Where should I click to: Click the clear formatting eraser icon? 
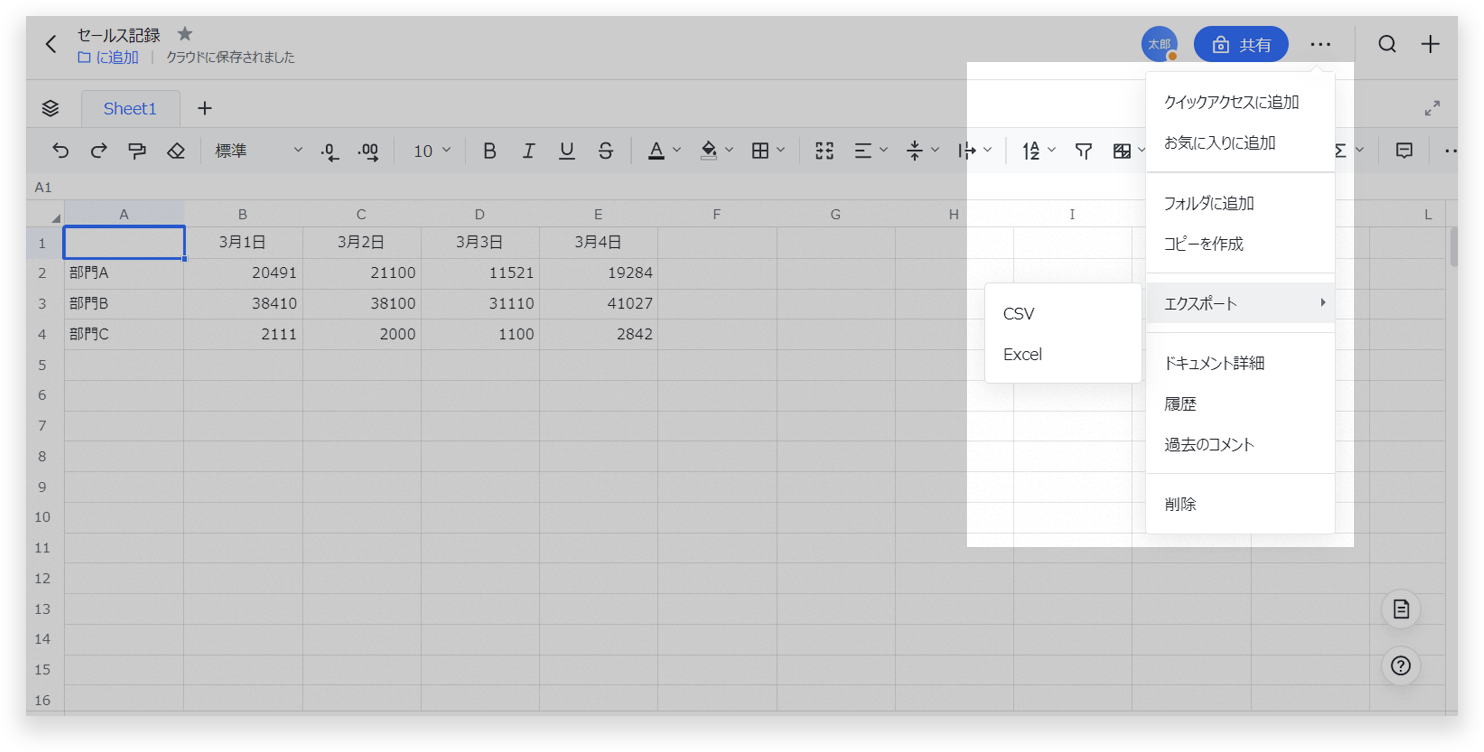tap(176, 151)
